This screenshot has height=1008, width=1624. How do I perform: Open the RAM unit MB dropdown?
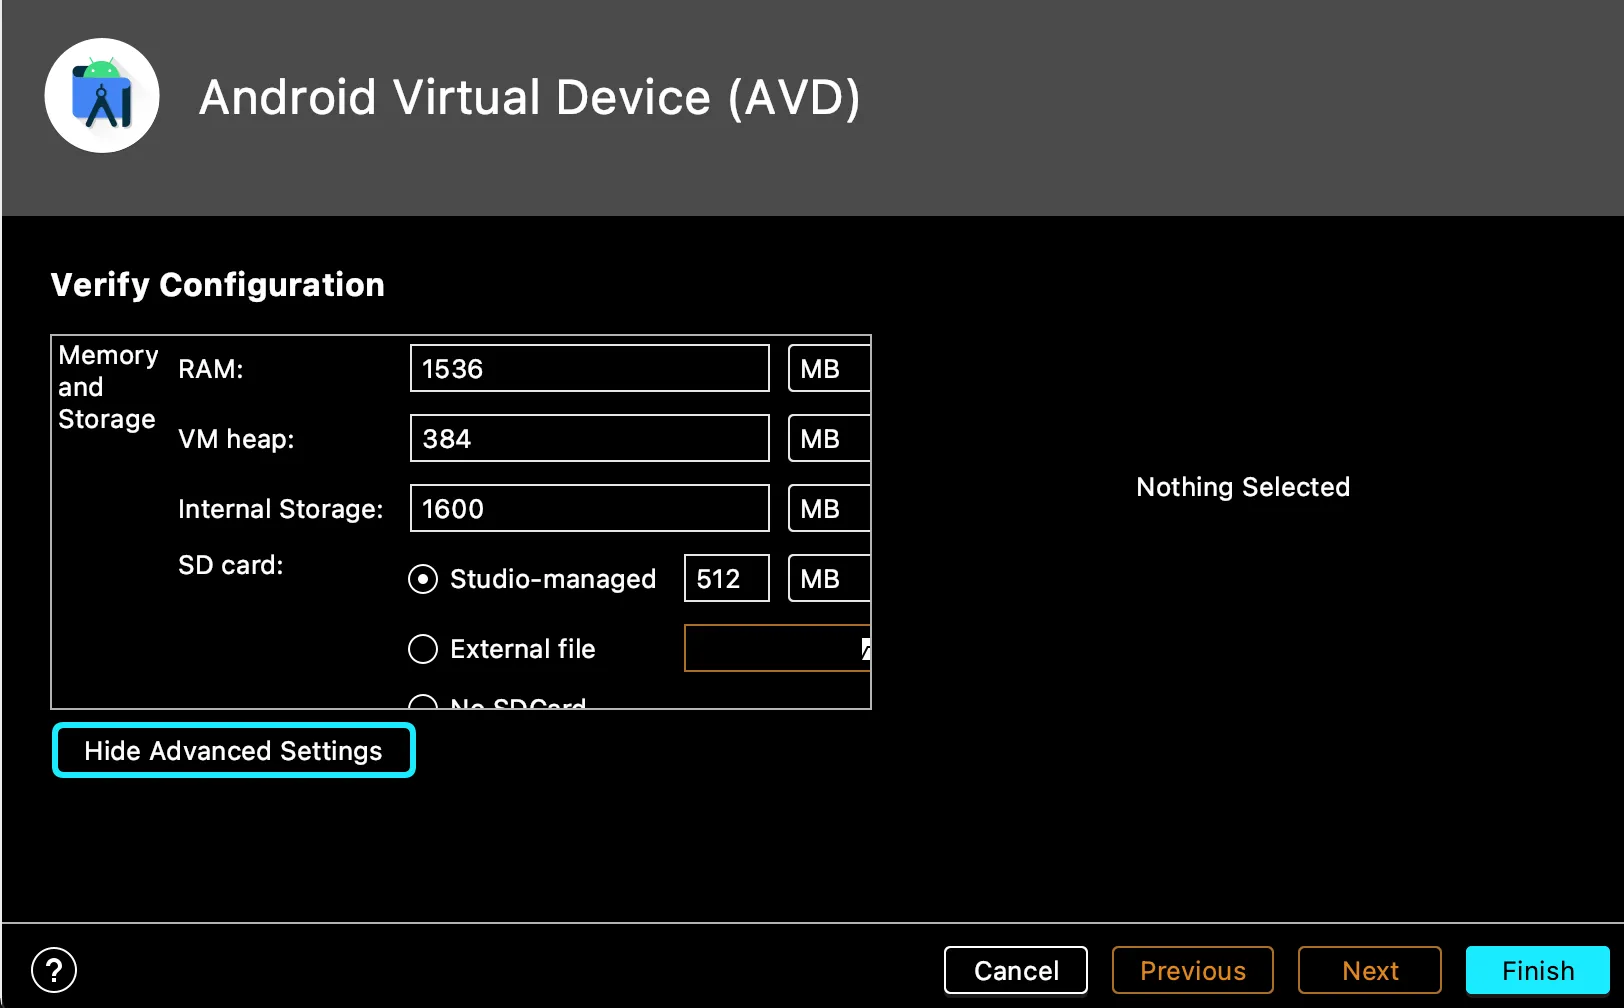coord(829,369)
